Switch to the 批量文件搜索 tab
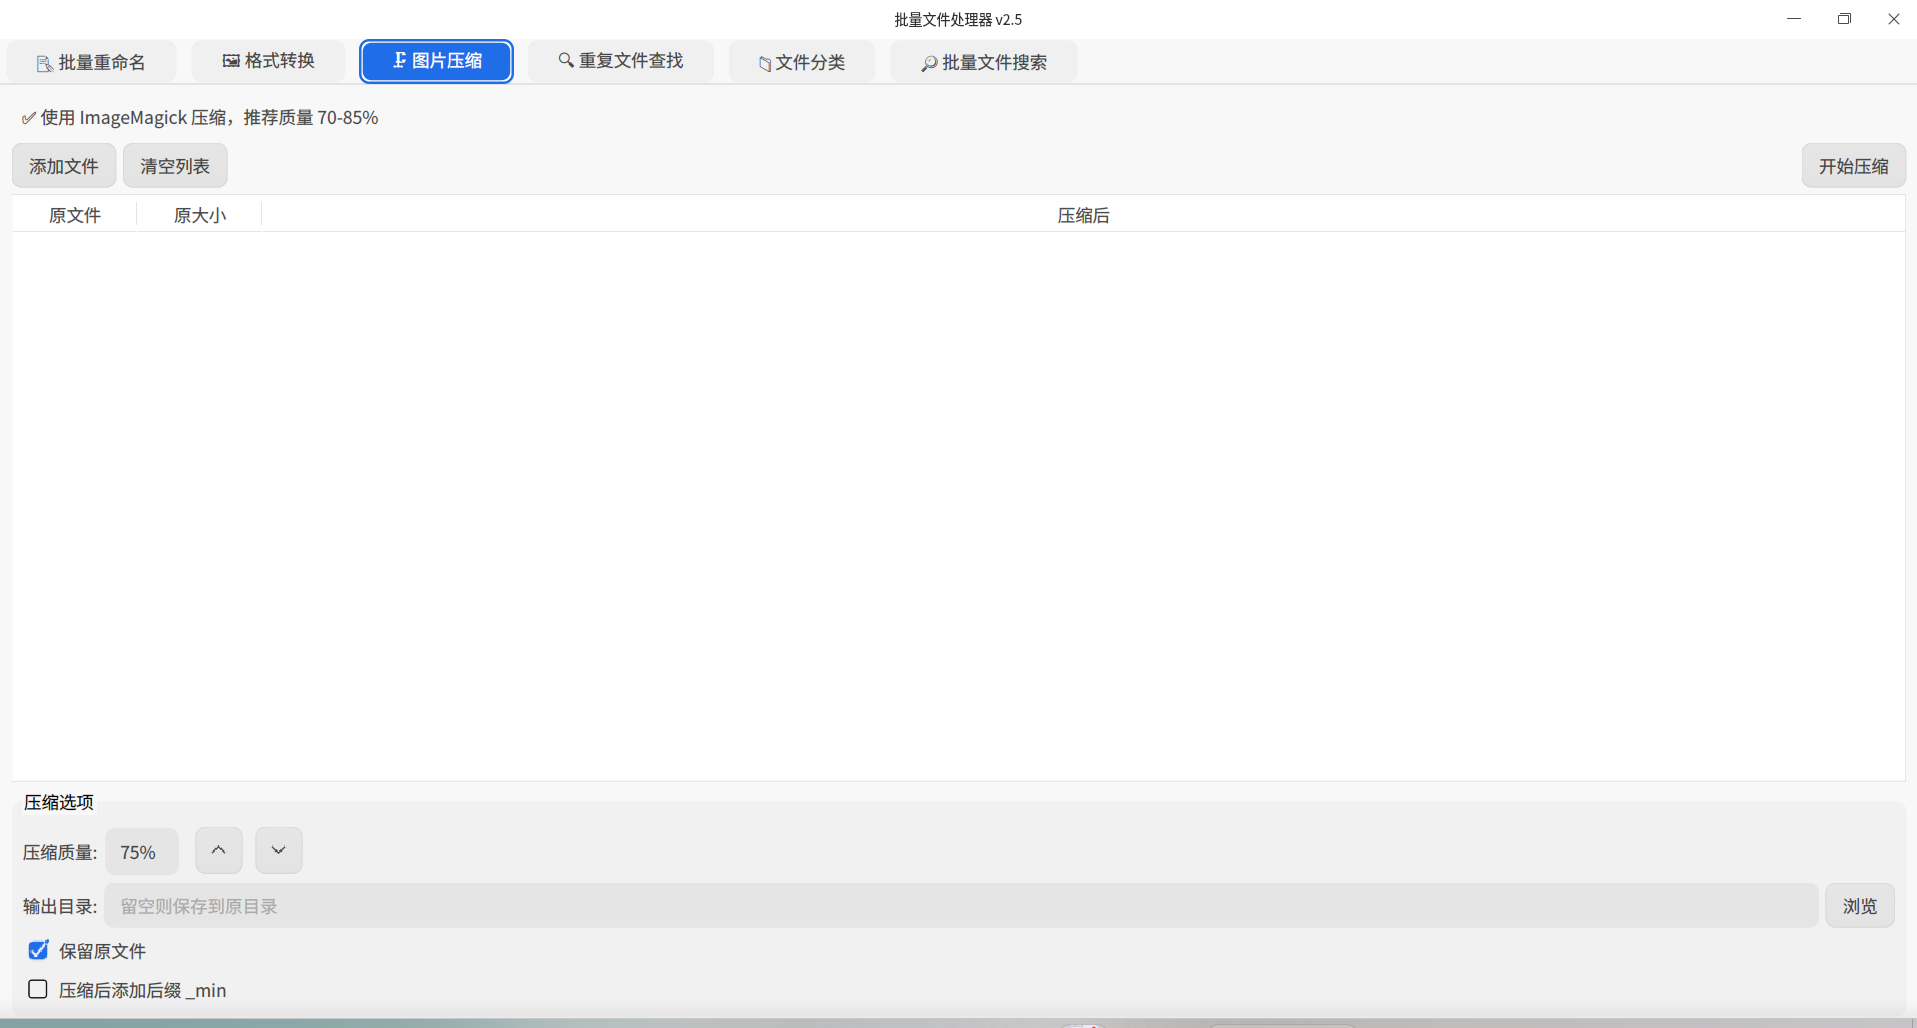 coord(983,62)
